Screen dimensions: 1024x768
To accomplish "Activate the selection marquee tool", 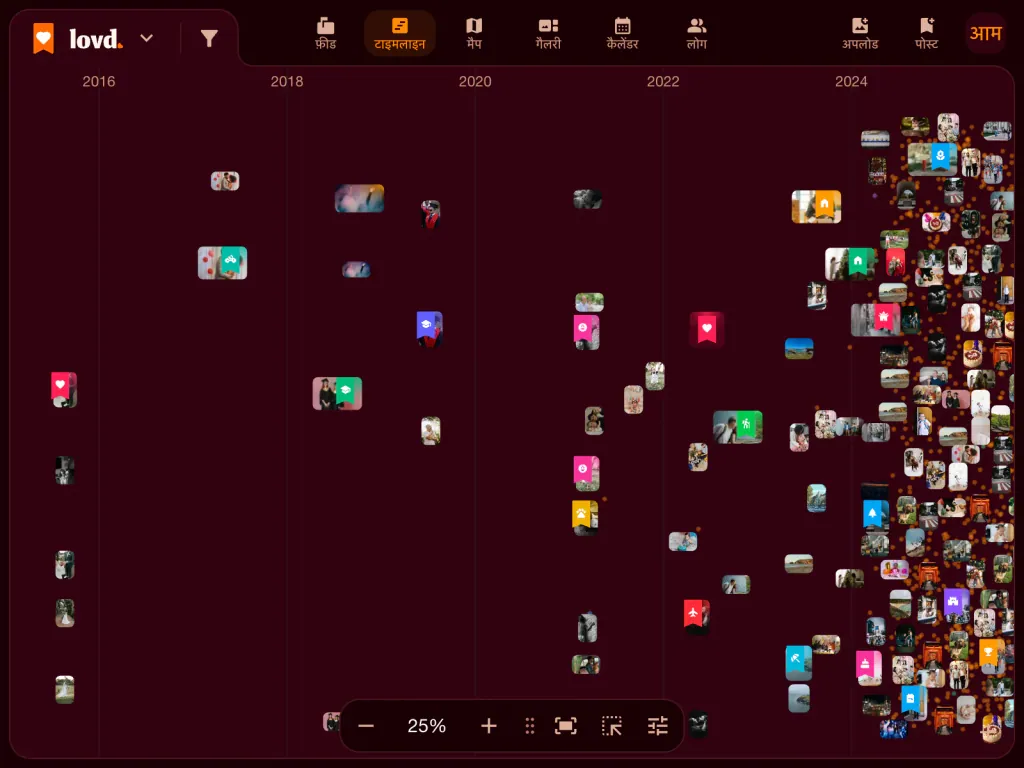I will [612, 726].
